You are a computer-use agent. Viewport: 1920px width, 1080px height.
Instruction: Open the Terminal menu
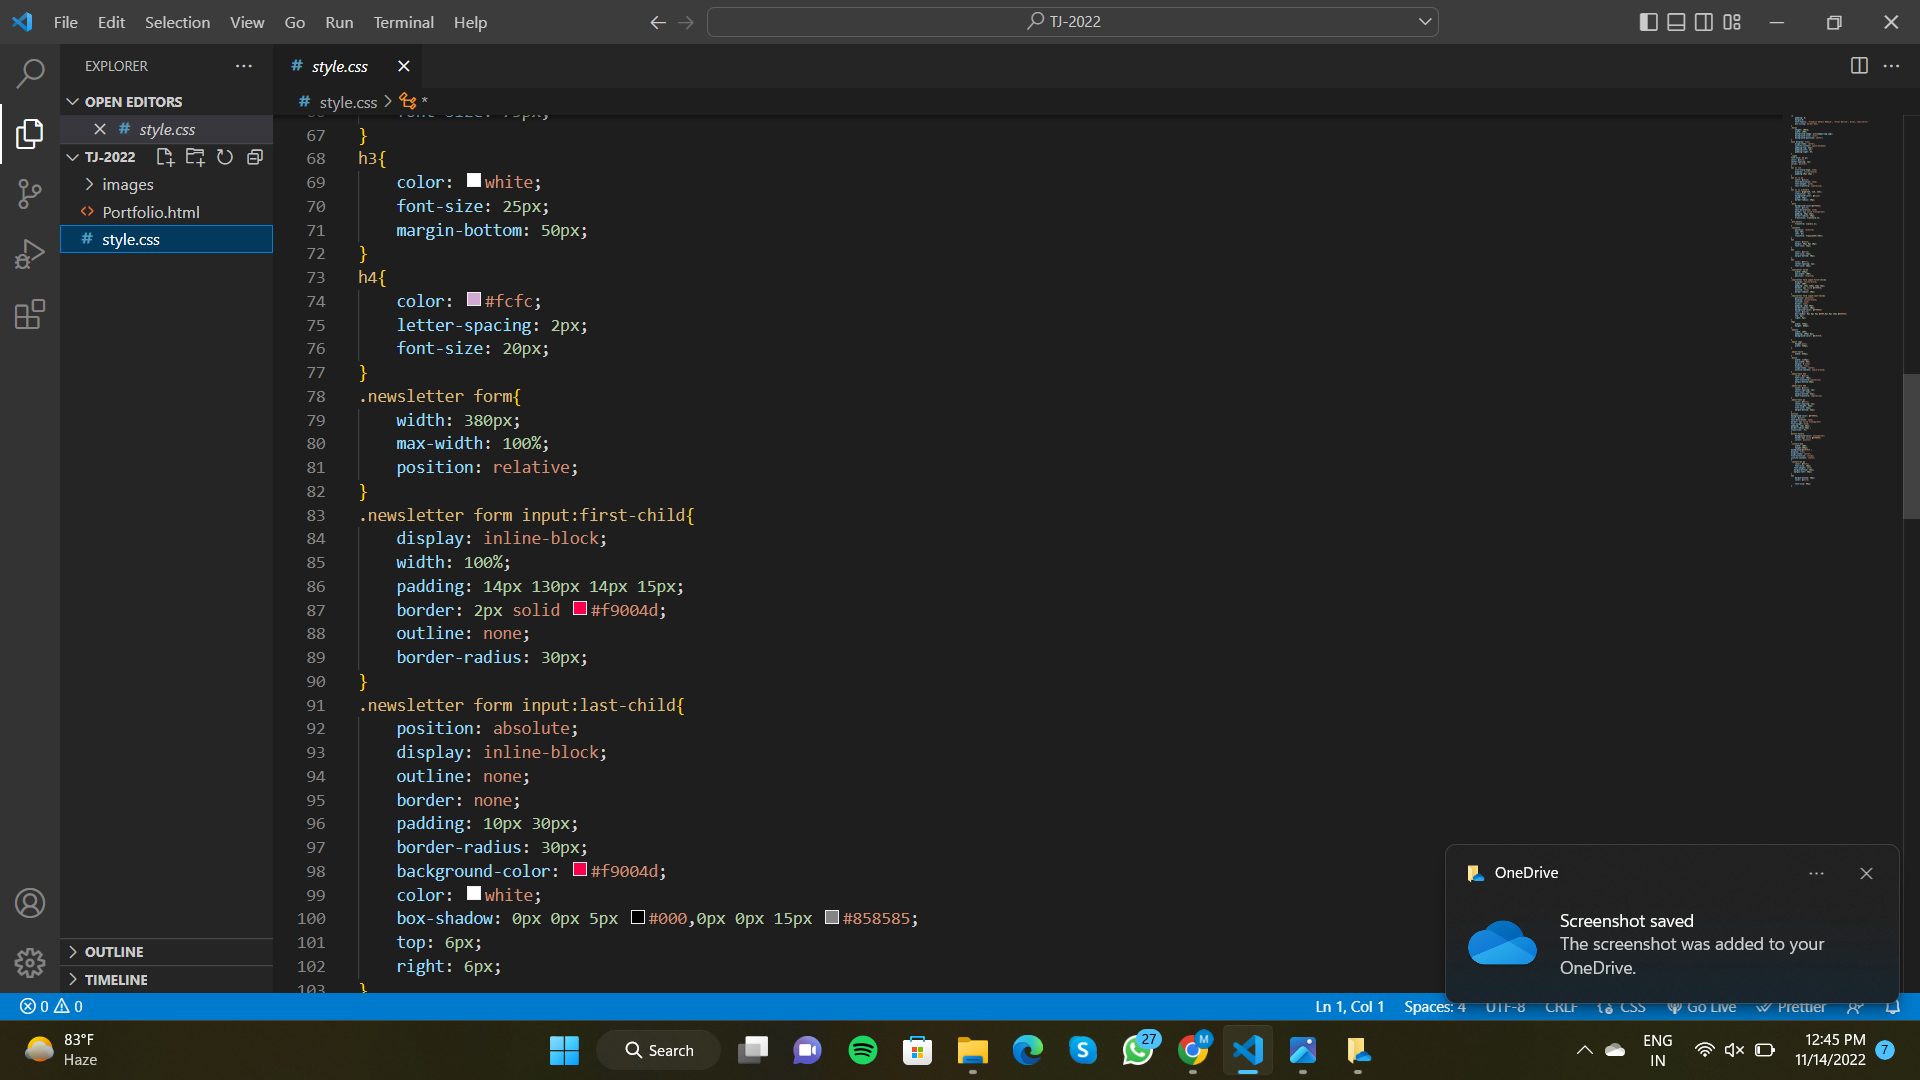403,21
